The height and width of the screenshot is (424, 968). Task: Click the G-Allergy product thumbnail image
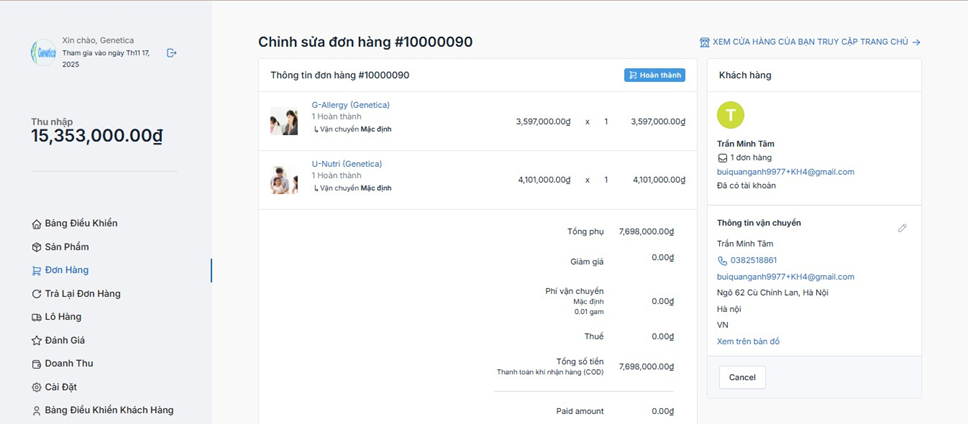[x=284, y=121]
